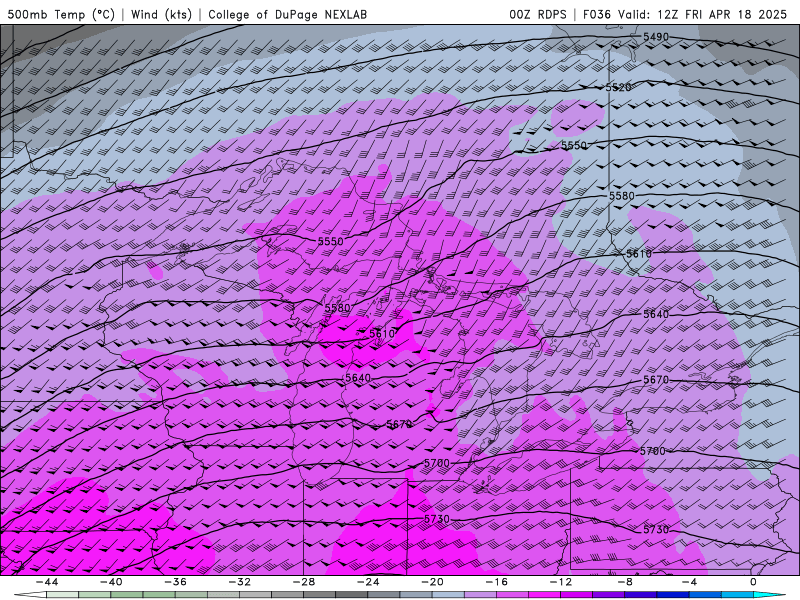Screen dimensions: 800x600
Task: Click the -4 color scale label
Action: 689,582
